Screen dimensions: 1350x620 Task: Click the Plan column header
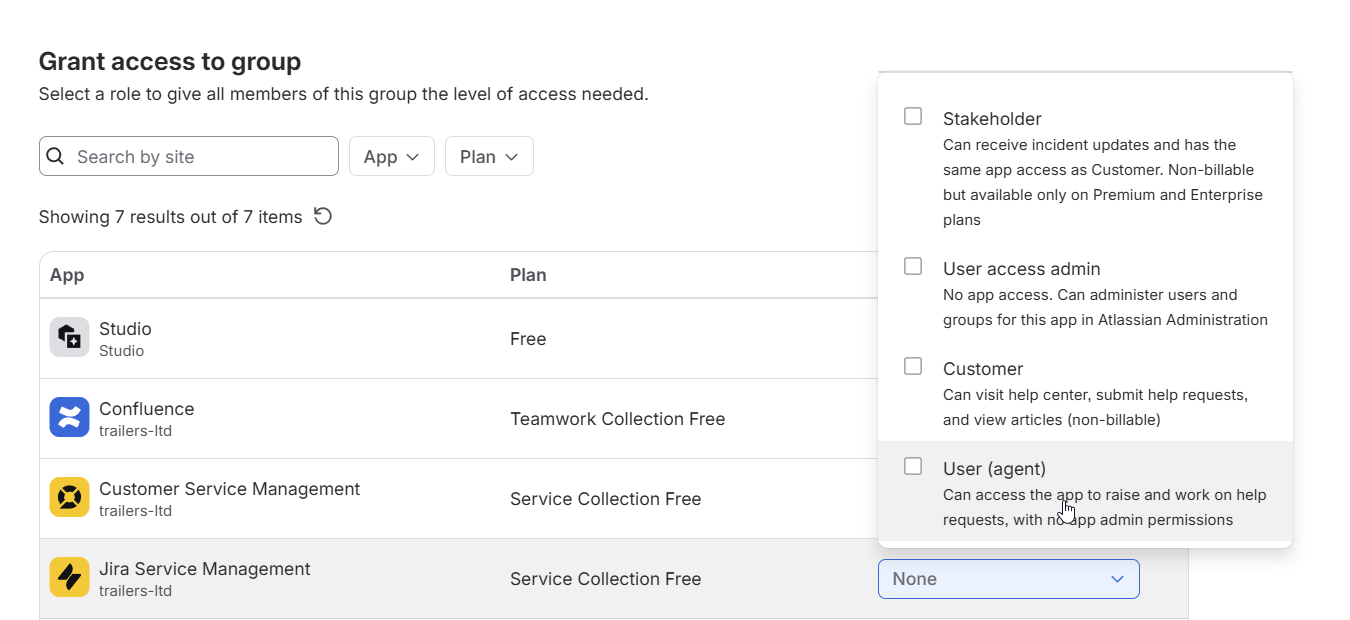(x=528, y=275)
